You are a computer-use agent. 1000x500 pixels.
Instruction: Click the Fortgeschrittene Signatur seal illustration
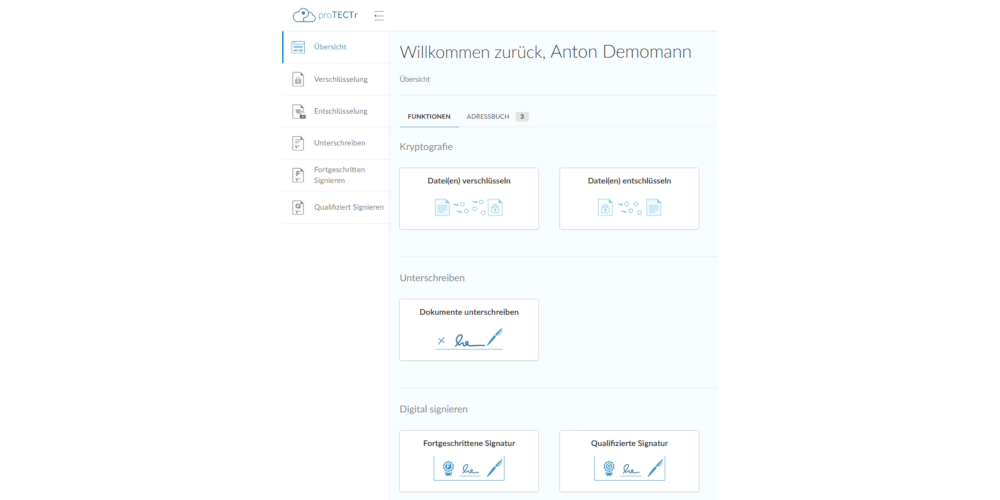[469, 469]
